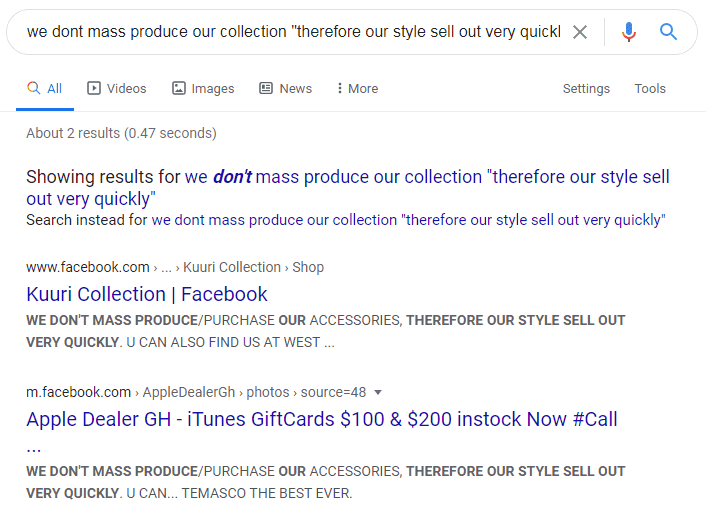The width and height of the screenshot is (706, 507).
Task: Open the Images tab picture icon
Action: pos(179,88)
